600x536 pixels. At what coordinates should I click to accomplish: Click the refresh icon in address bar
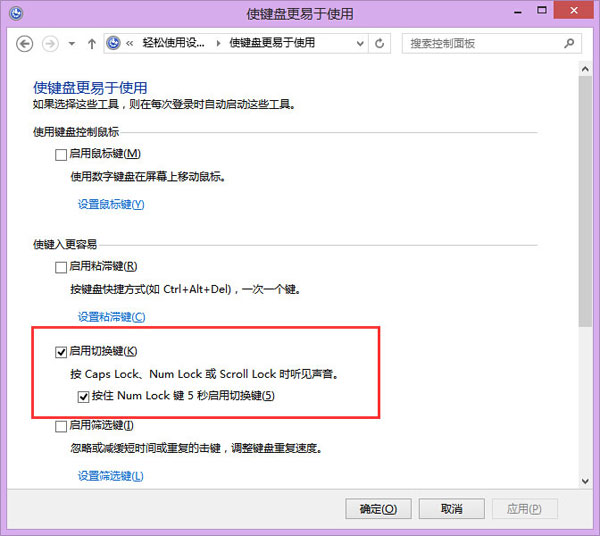pyautogui.click(x=379, y=44)
